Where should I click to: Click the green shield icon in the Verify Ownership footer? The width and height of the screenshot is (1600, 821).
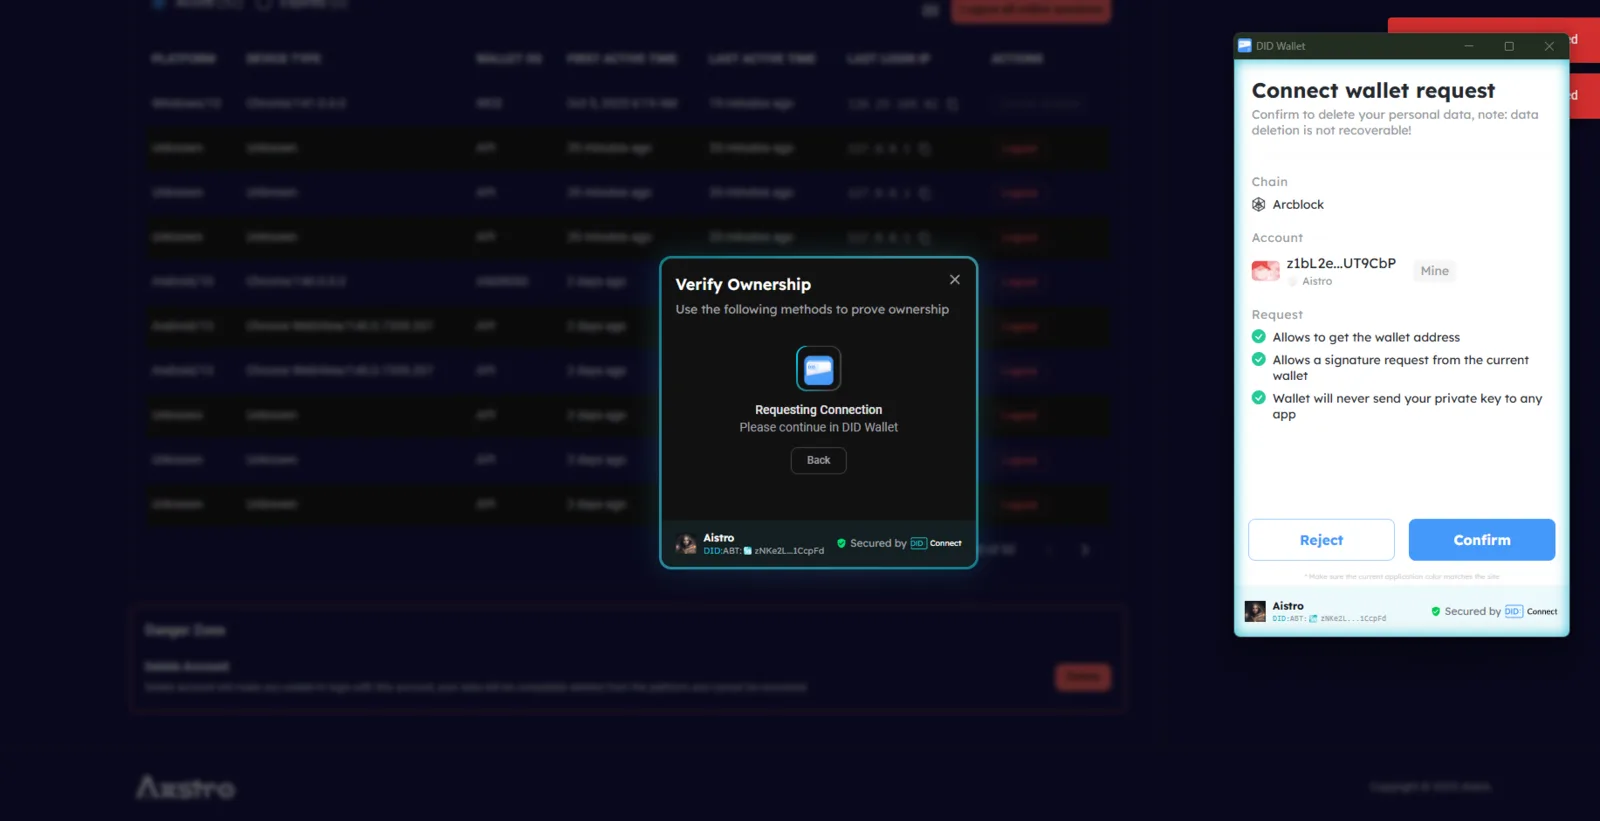842,544
